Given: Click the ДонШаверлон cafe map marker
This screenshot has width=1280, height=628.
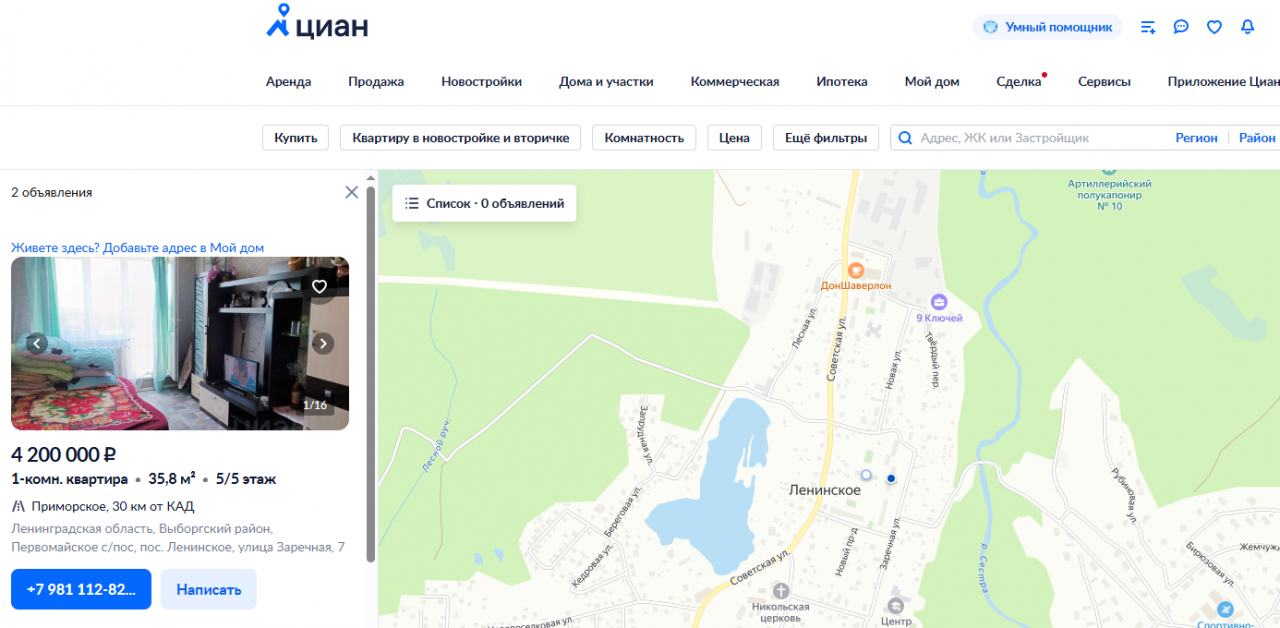Looking at the screenshot, I should coord(856,271).
